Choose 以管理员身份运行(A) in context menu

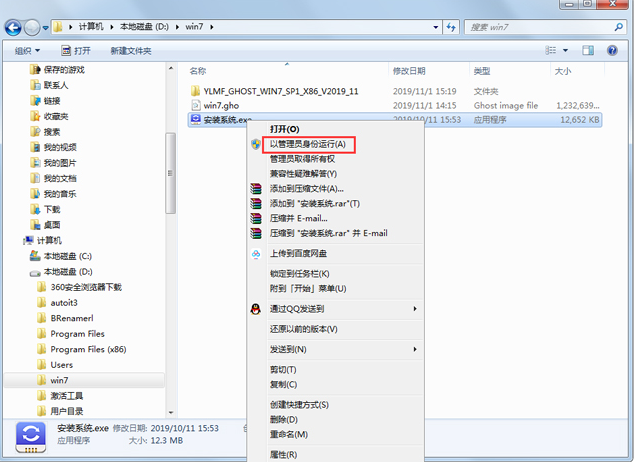click(308, 144)
